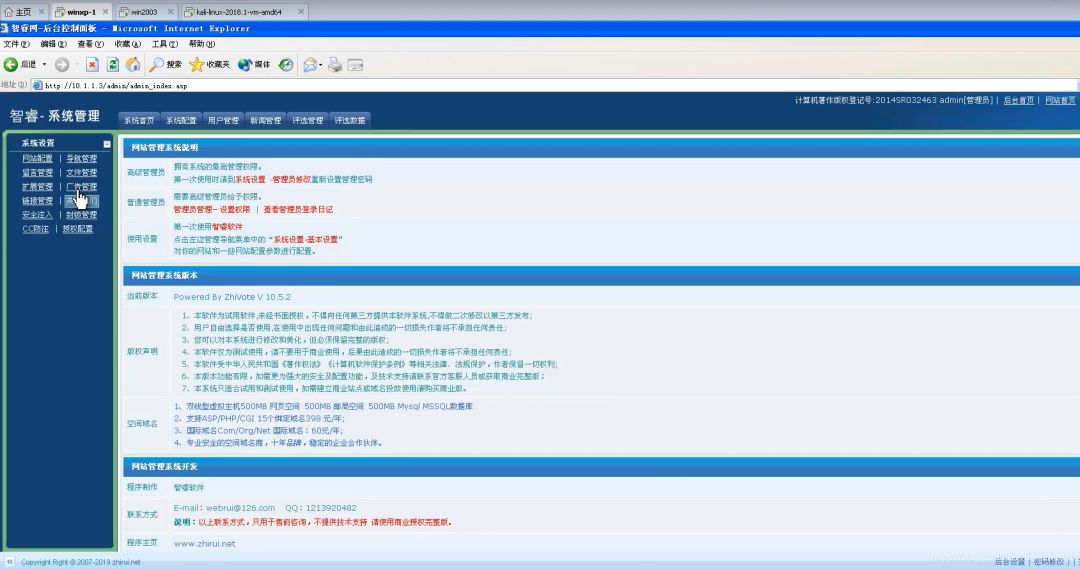
Task: Click the 网站配置 sidebar link
Action: (x=37, y=158)
